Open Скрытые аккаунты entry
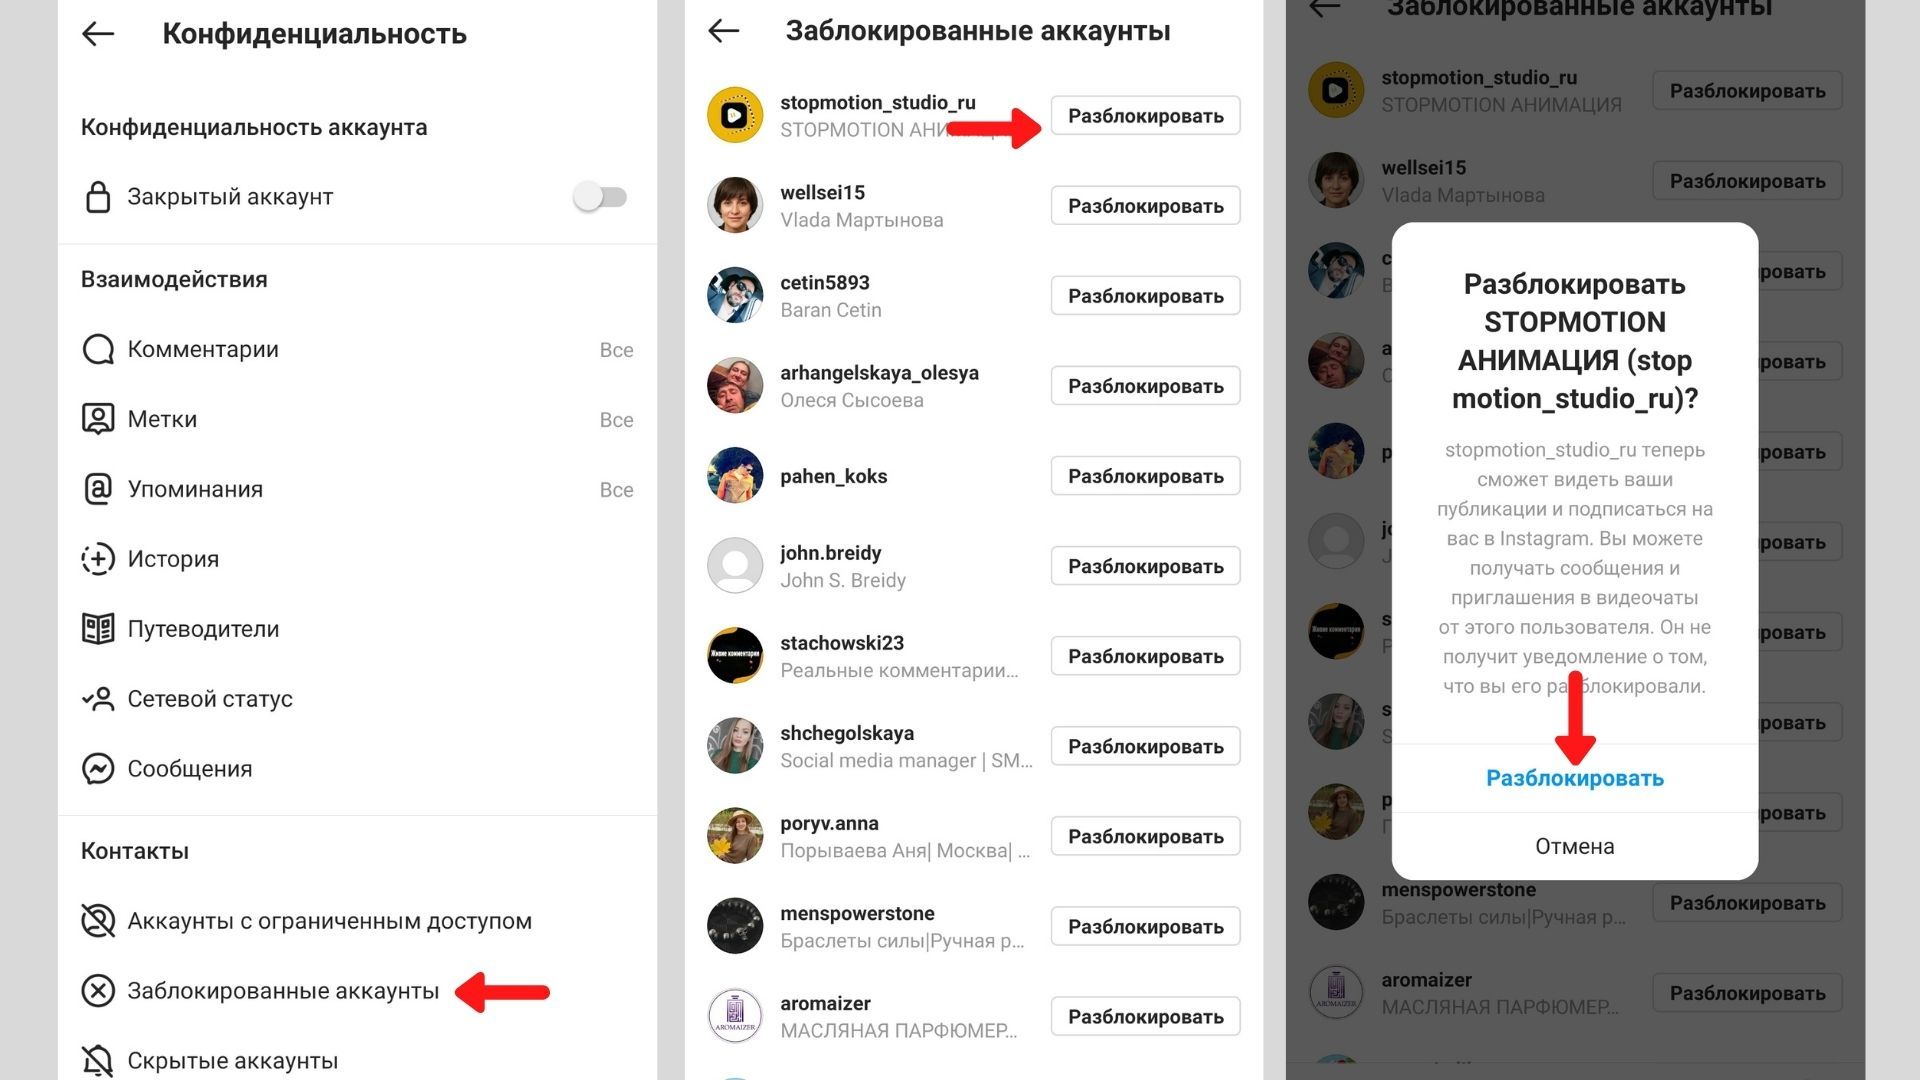1920x1080 pixels. [232, 1060]
